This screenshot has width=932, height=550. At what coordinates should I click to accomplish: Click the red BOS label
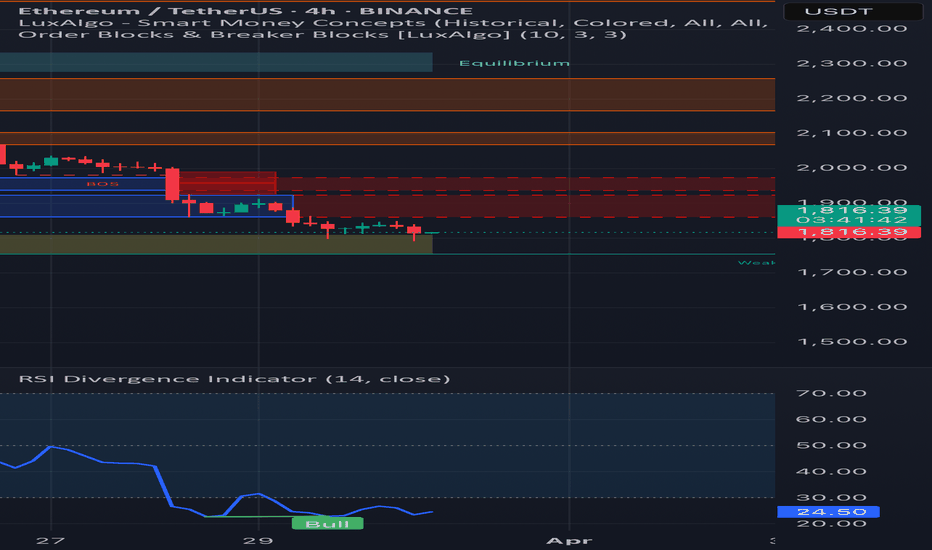coord(103,184)
